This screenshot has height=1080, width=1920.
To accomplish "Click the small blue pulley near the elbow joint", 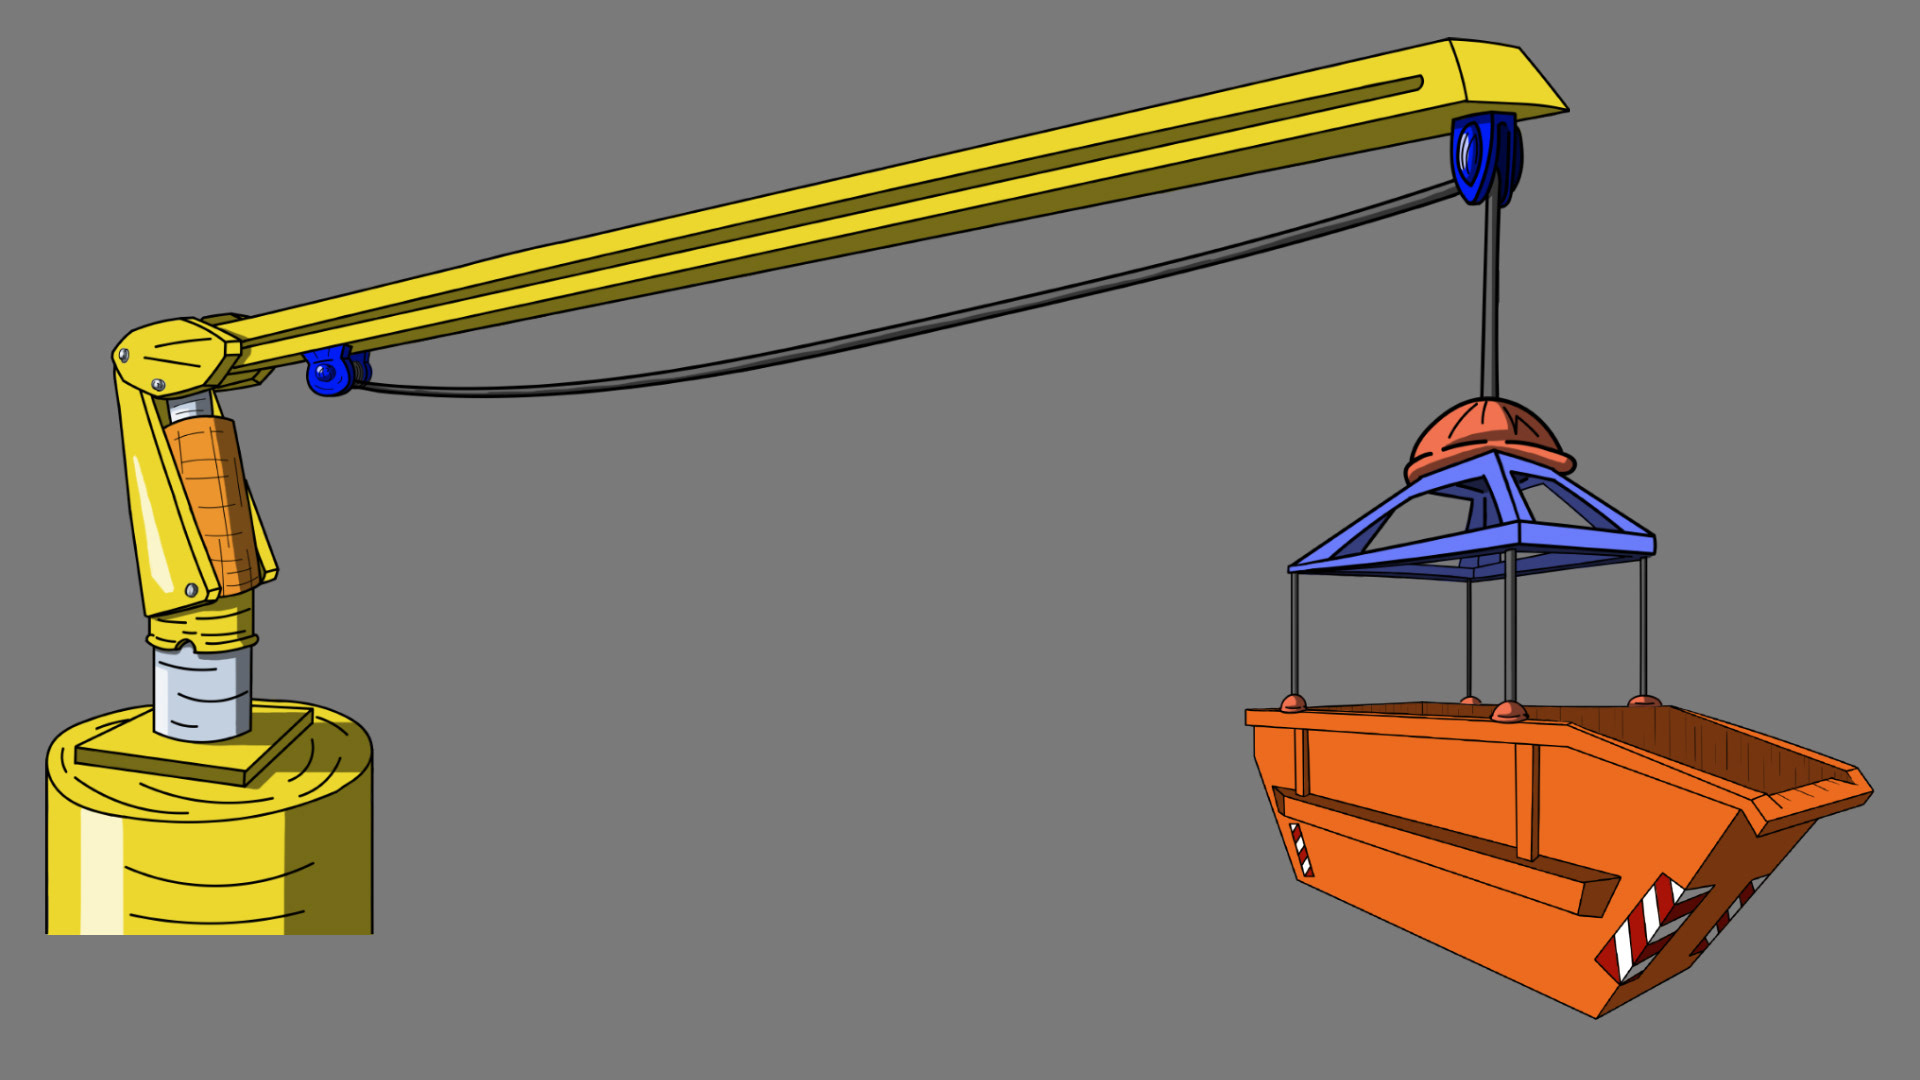I will [327, 373].
